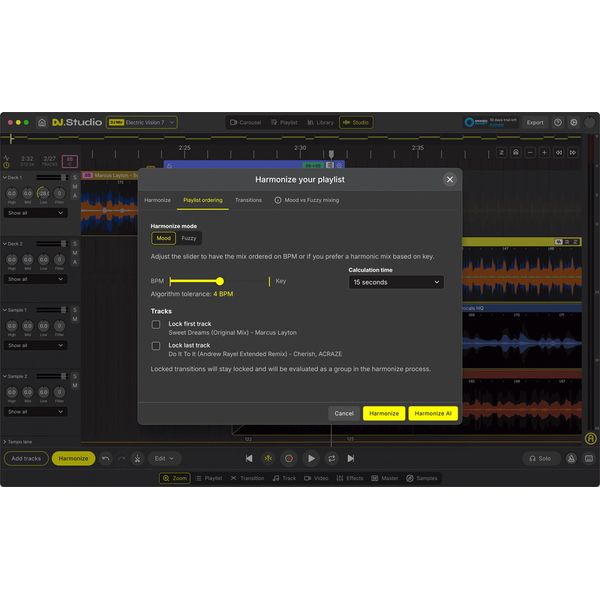
Task: Select Fuzzy harmonize mode
Action: [189, 238]
